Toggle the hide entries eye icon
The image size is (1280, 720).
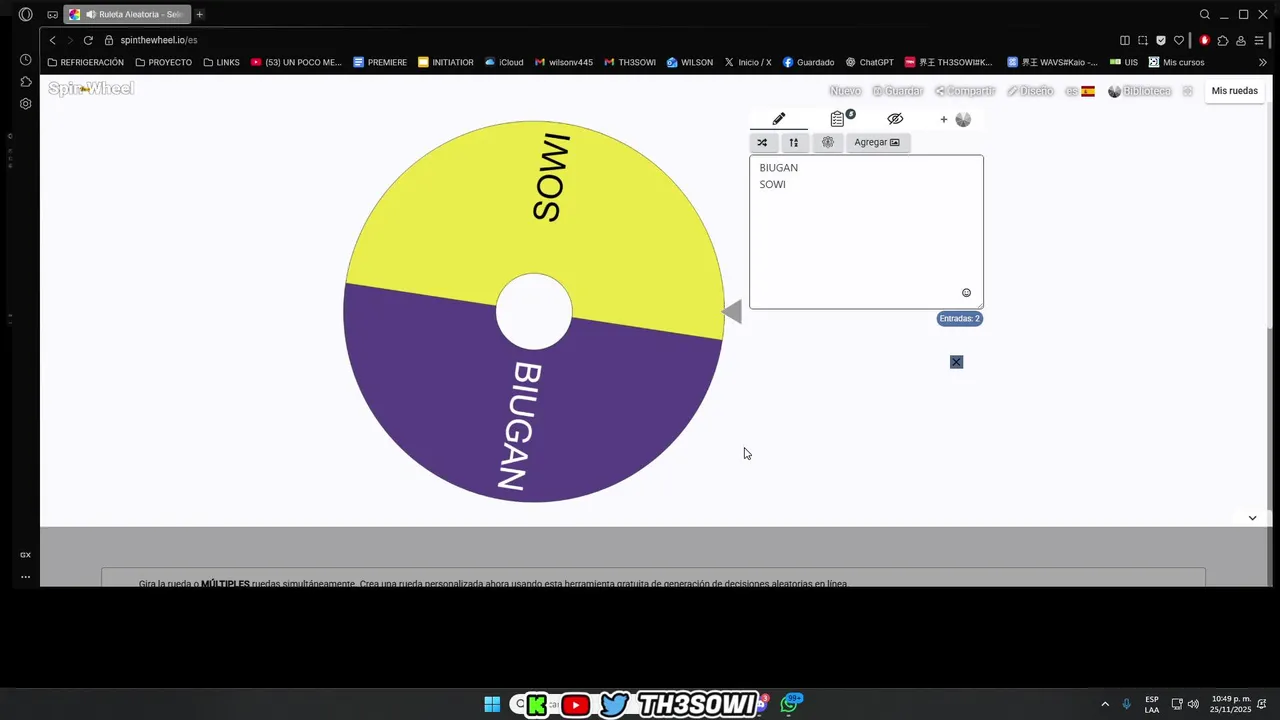(x=895, y=119)
